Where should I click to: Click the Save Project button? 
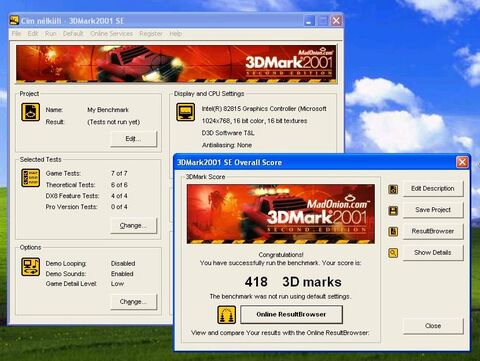[433, 210]
